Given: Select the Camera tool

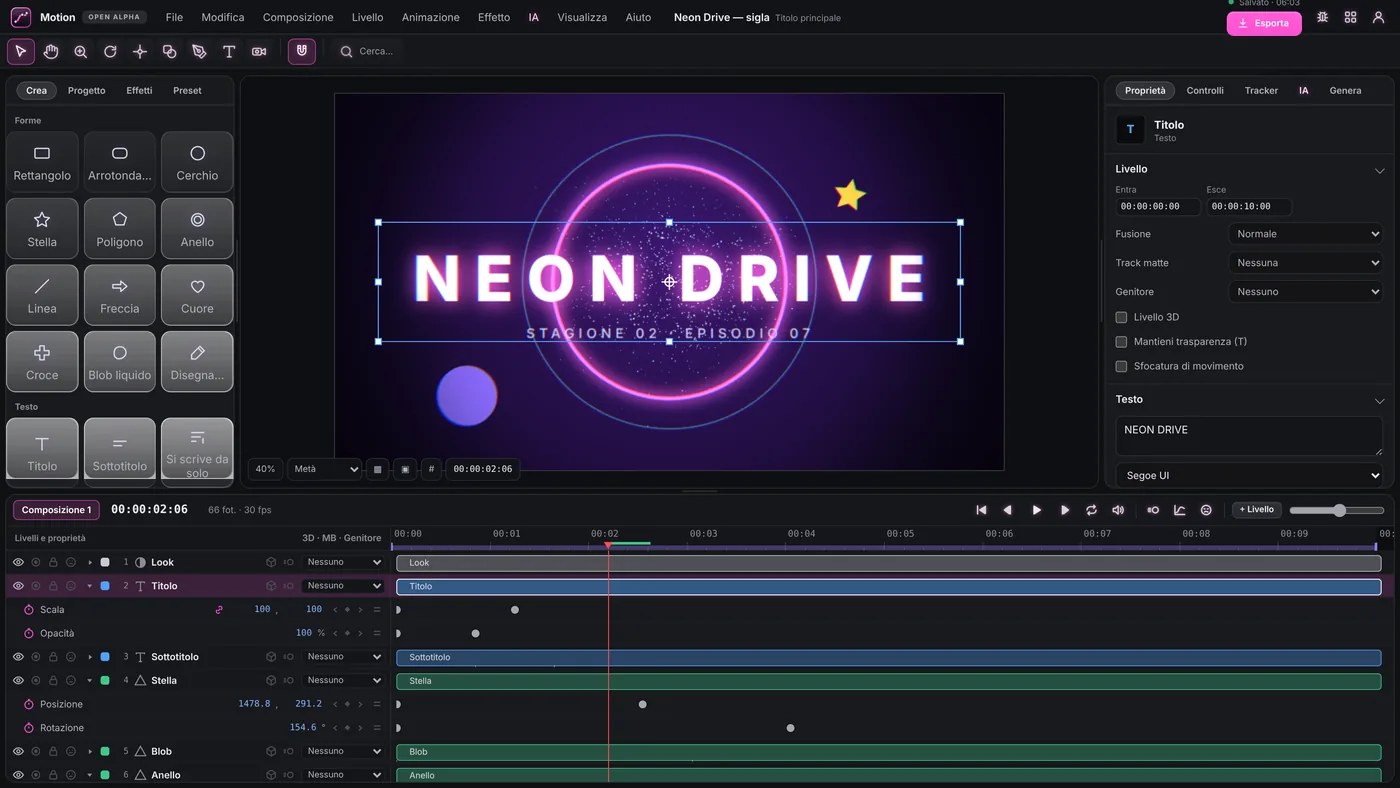Looking at the screenshot, I should 259,51.
